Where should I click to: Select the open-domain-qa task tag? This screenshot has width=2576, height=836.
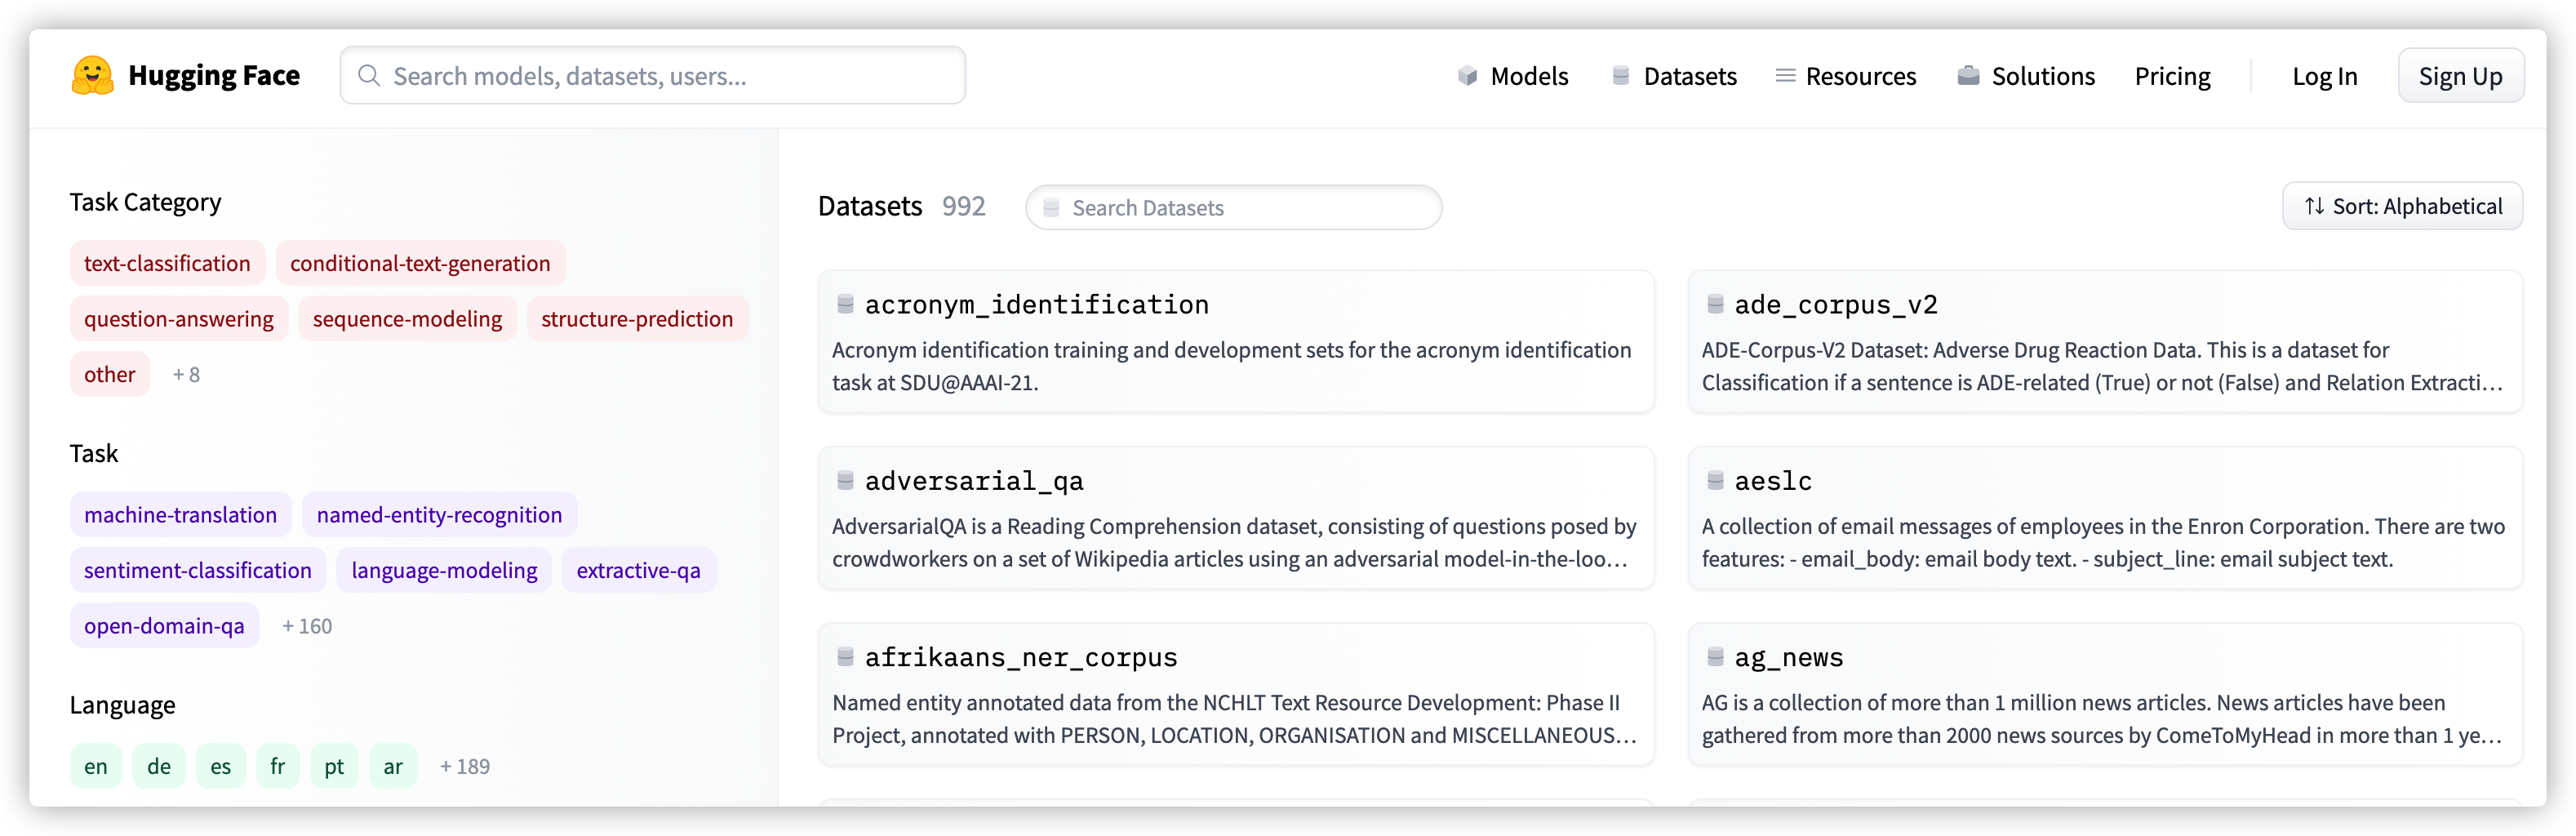click(x=164, y=626)
